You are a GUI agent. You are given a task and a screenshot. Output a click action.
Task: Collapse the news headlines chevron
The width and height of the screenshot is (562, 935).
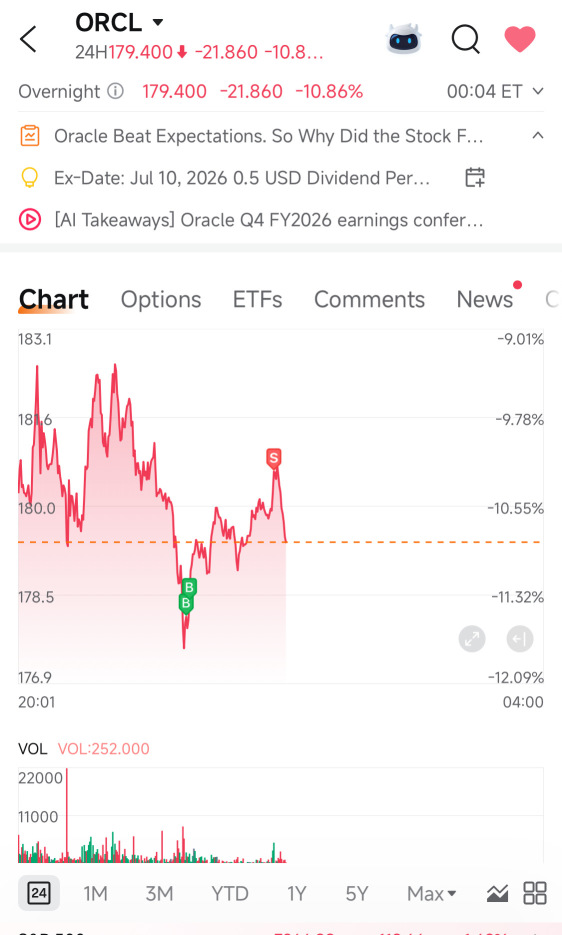pyautogui.click(x=538, y=135)
